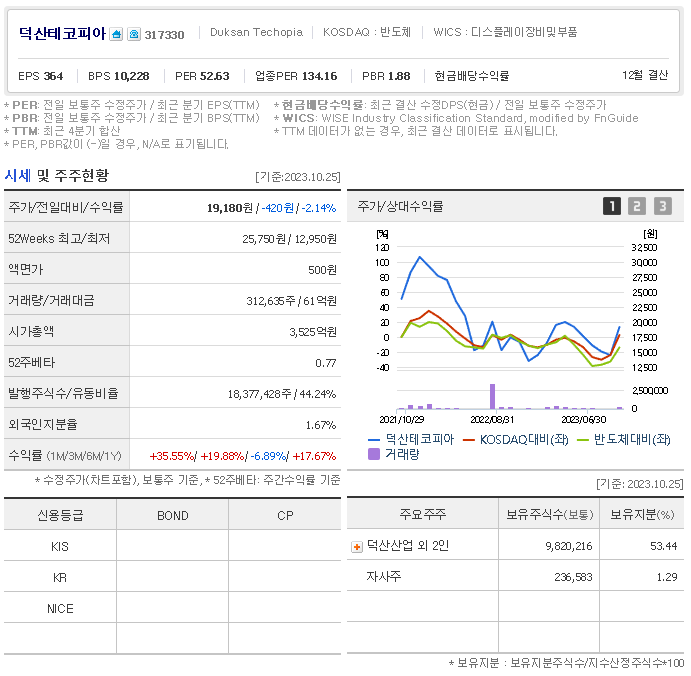Viewport: 691px width, 676px height.
Task: Select the red KOSDAQ대비(좌) legend entry
Action: click(x=516, y=439)
